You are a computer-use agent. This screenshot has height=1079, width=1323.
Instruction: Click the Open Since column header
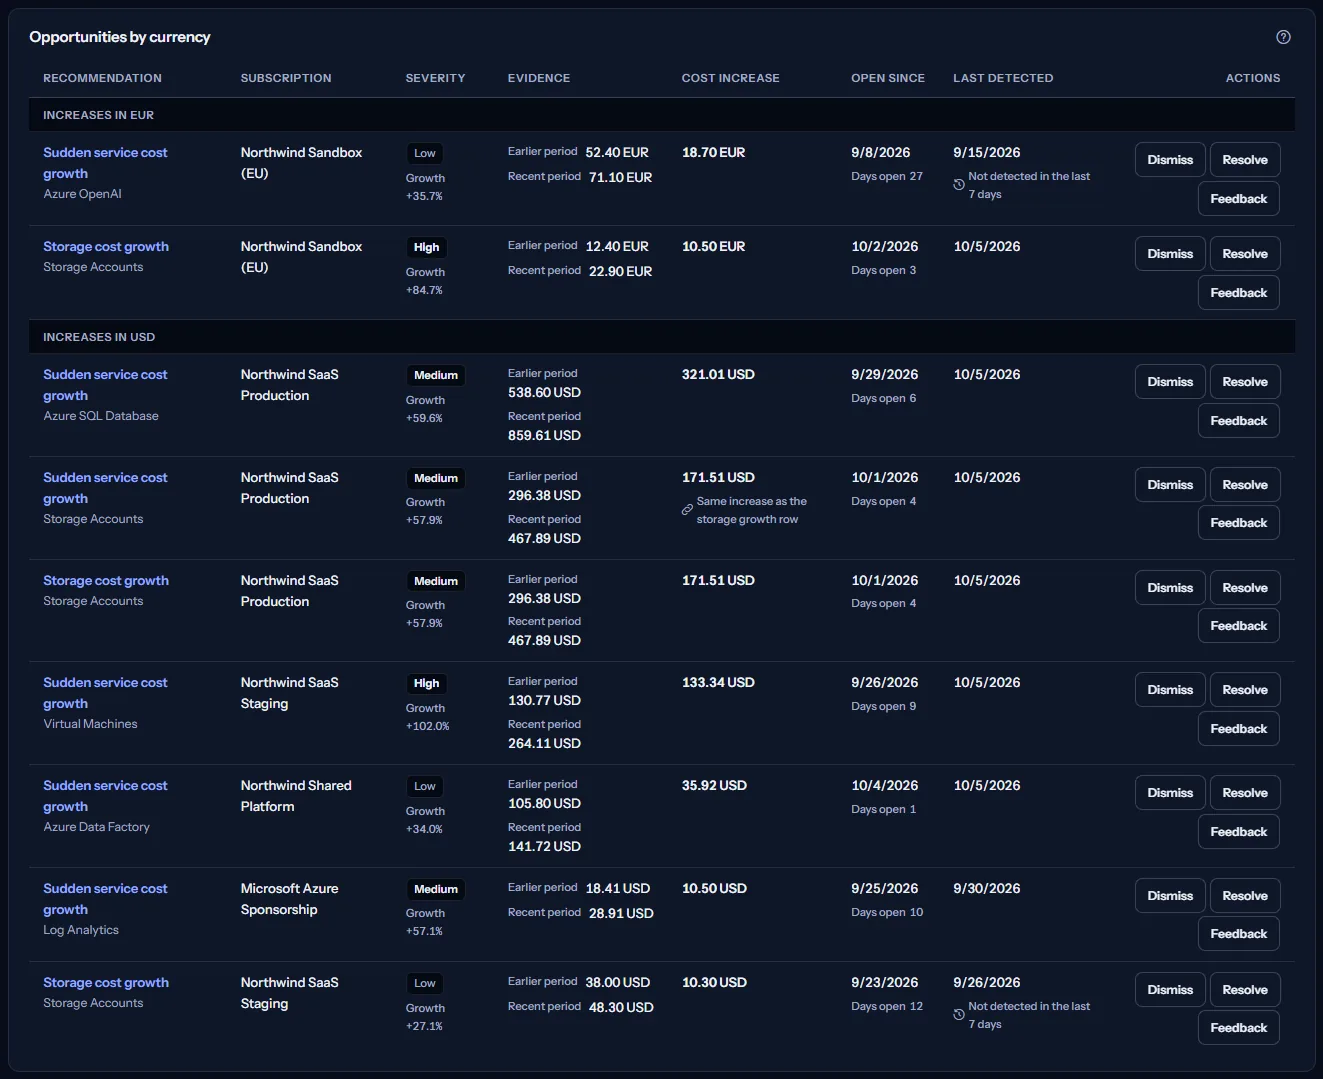888,78
